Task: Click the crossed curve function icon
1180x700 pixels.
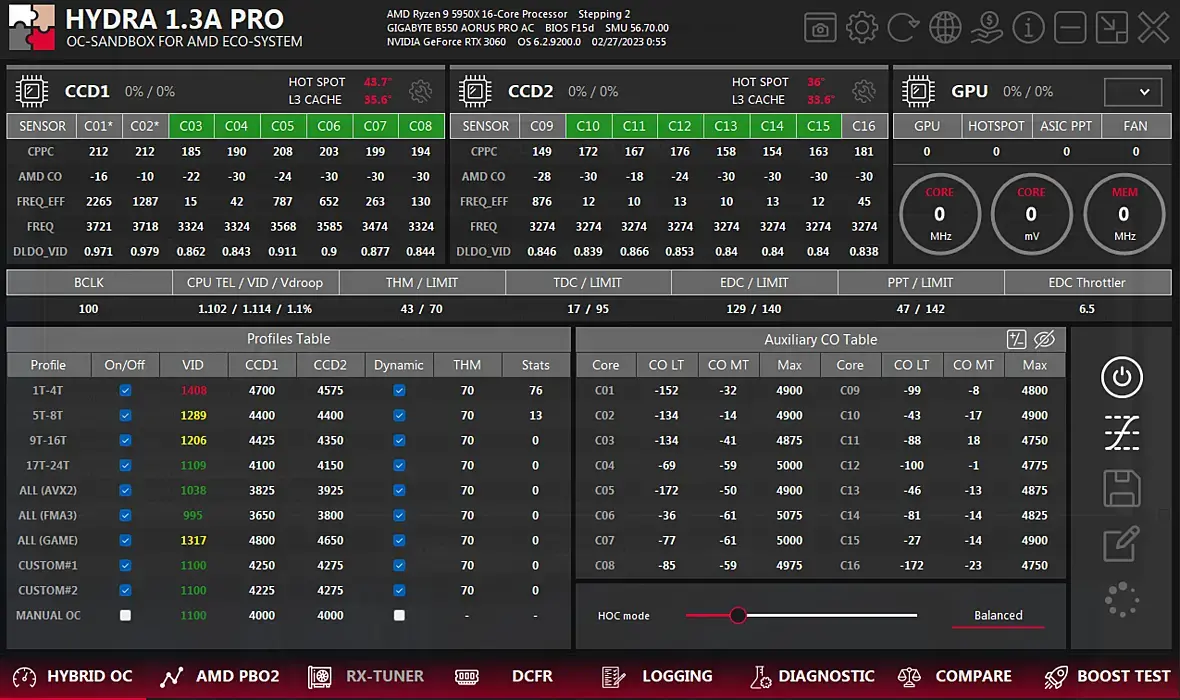Action: (1121, 433)
